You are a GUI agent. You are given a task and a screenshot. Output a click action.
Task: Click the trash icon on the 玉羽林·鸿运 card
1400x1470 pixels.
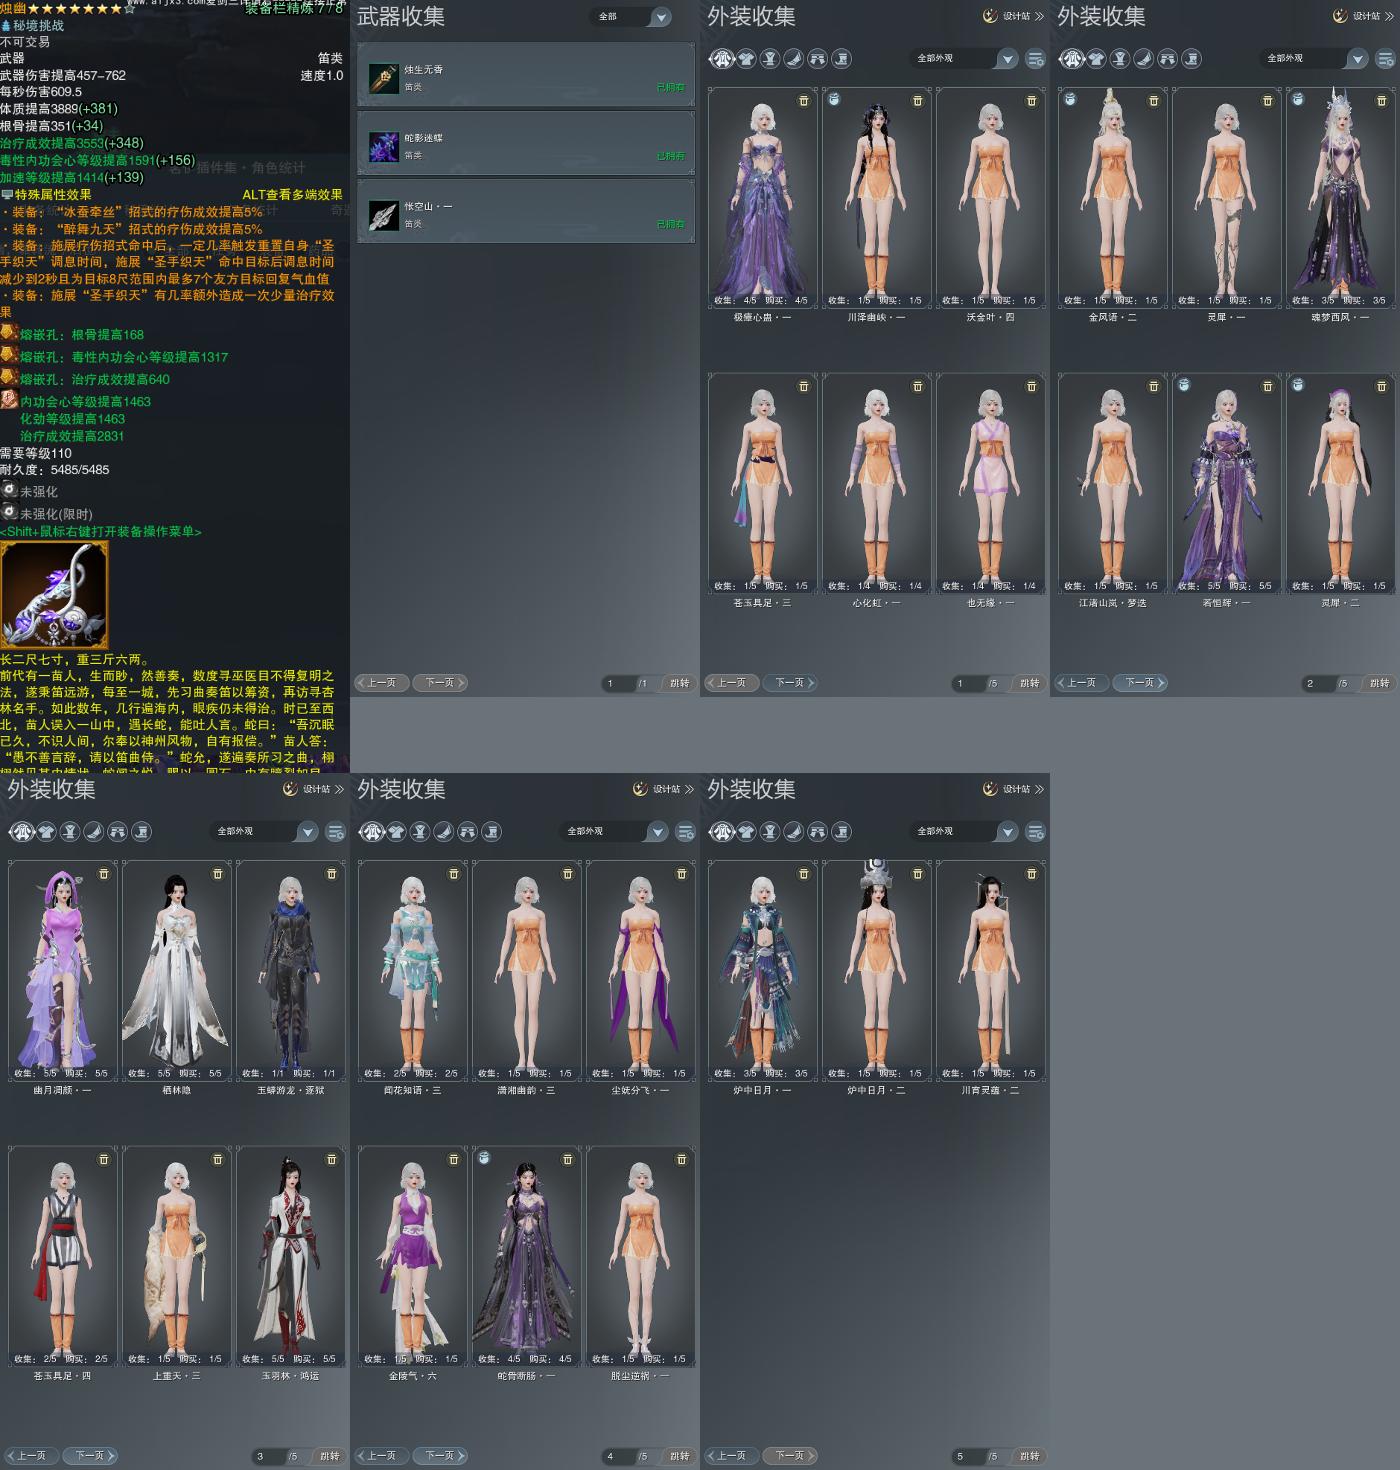332,1160
